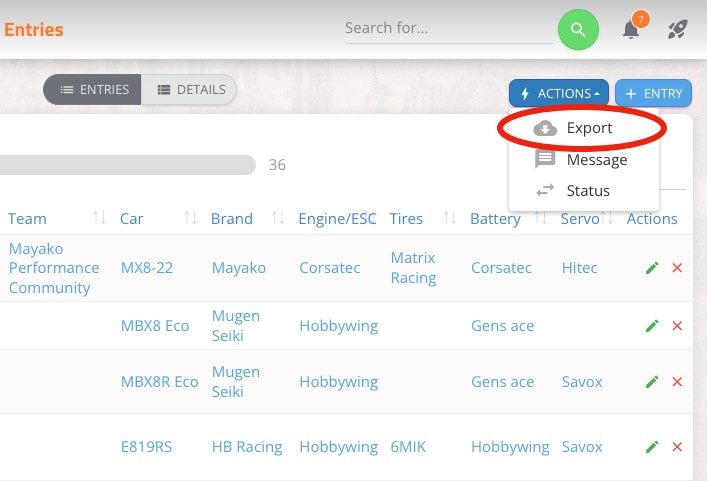The image size is (707, 481).
Task: Click Hitec servo cell
Action: 579,268
